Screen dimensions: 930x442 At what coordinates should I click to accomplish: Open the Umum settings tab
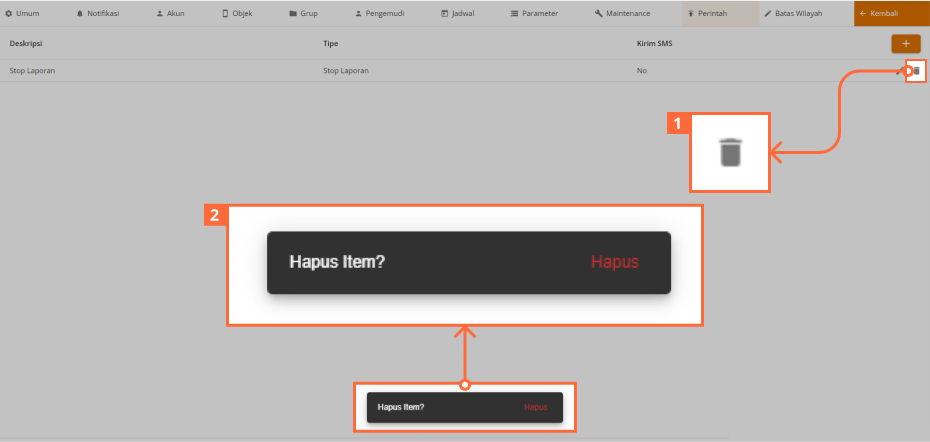point(23,14)
